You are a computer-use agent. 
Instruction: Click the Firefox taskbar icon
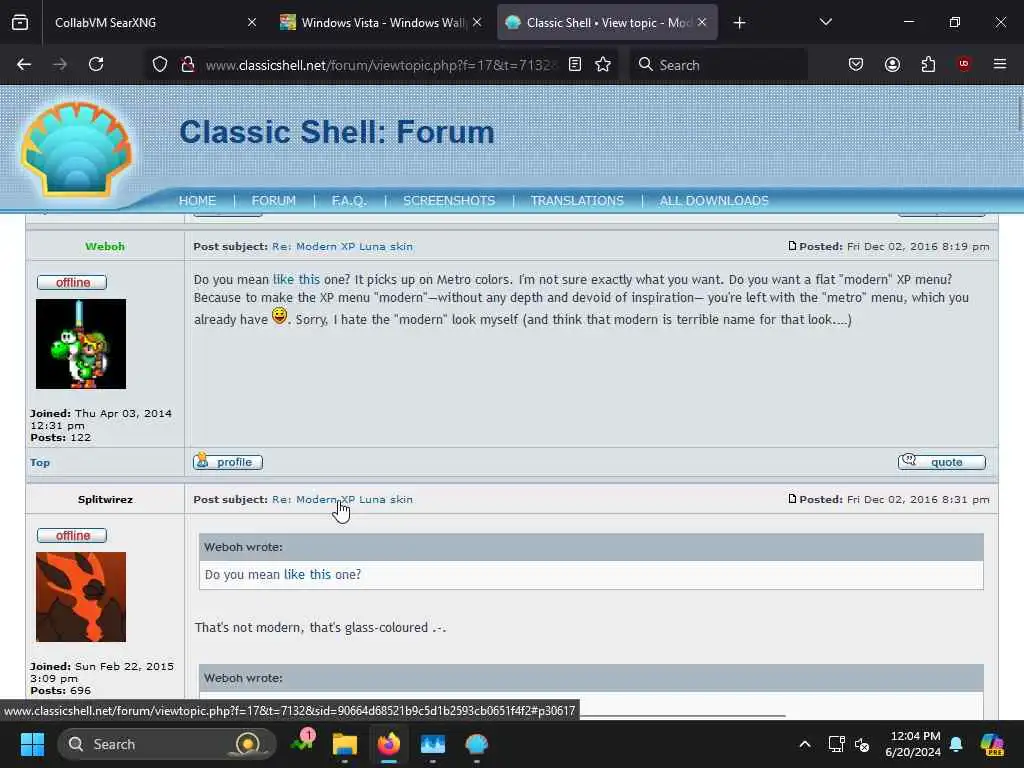389,744
